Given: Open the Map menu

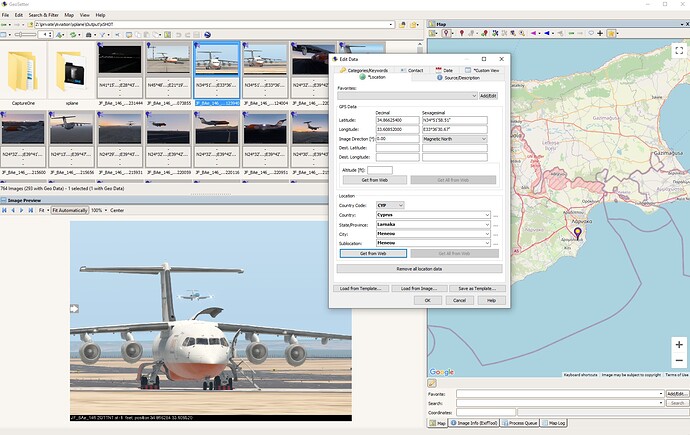Looking at the screenshot, I should (69, 15).
